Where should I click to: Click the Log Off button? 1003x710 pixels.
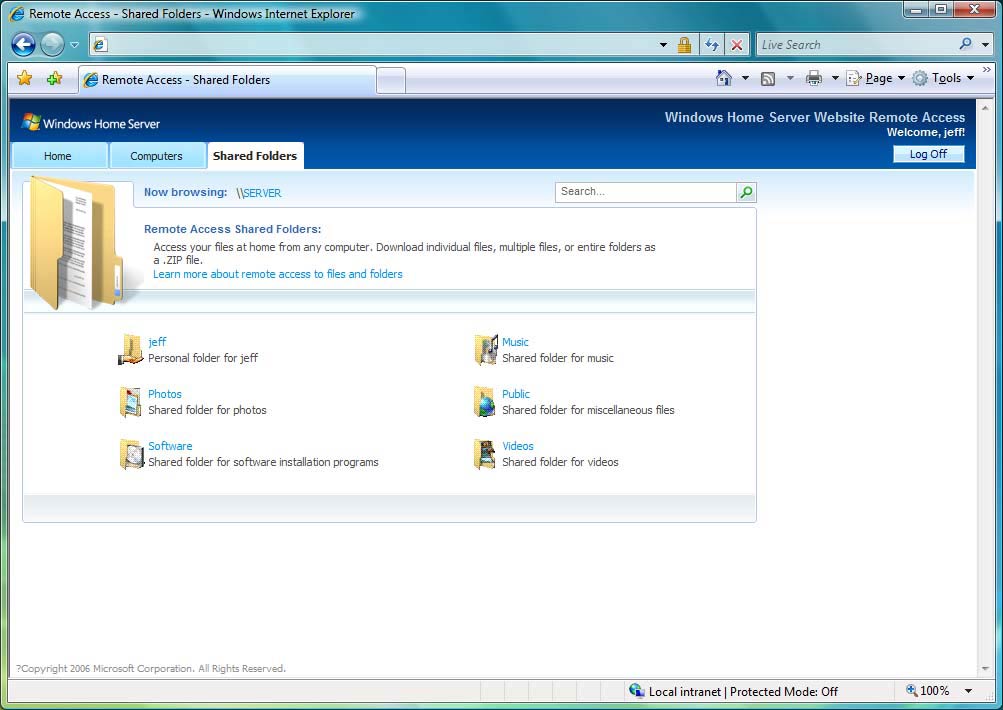click(x=928, y=154)
